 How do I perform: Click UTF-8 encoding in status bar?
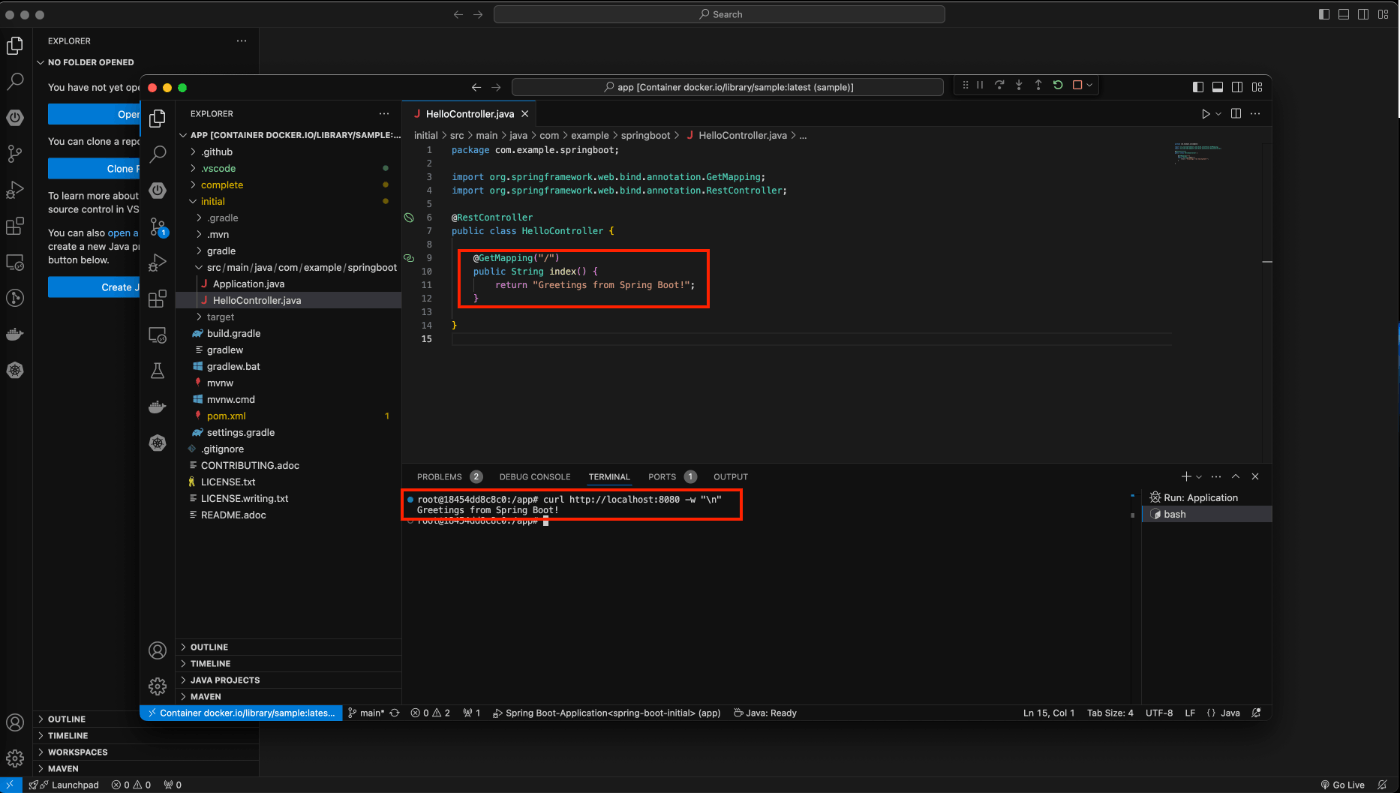pyautogui.click(x=1159, y=713)
